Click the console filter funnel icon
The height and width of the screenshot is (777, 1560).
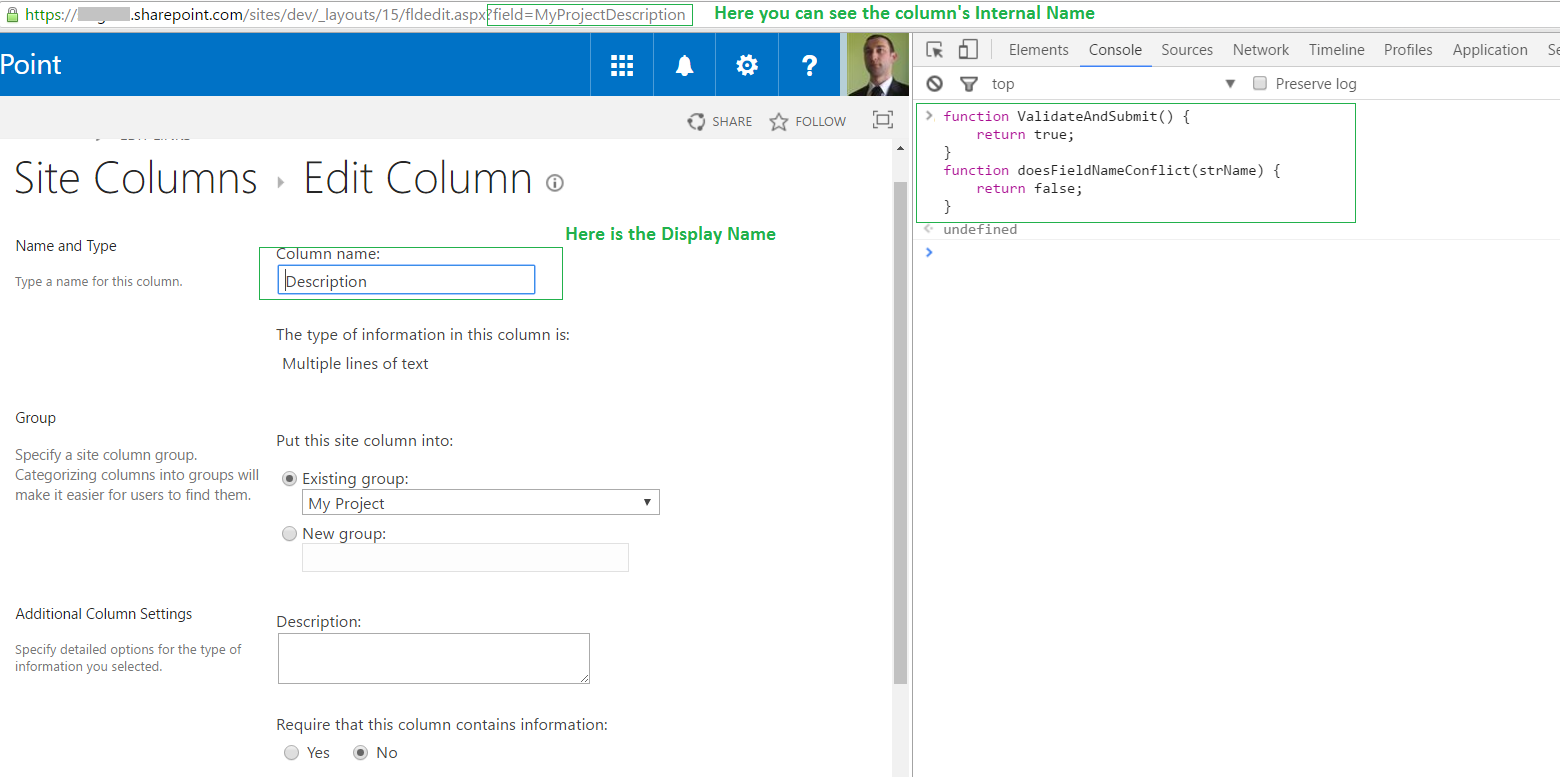tap(968, 84)
